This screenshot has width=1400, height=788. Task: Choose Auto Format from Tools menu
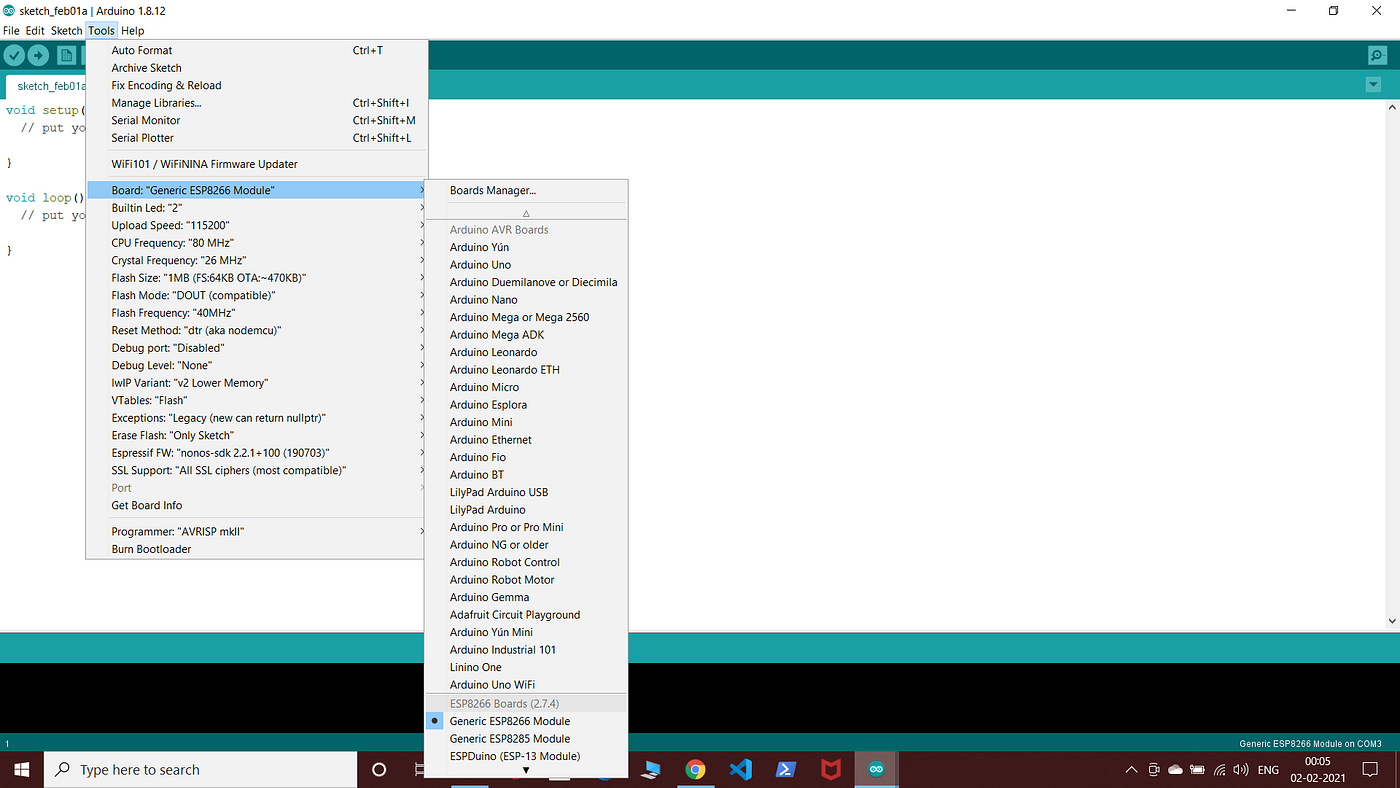[256, 50]
